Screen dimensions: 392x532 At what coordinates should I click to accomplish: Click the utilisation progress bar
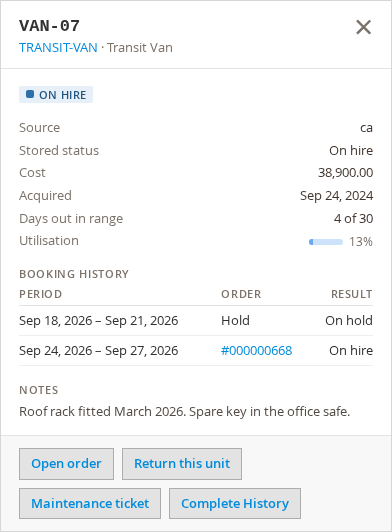pos(326,242)
